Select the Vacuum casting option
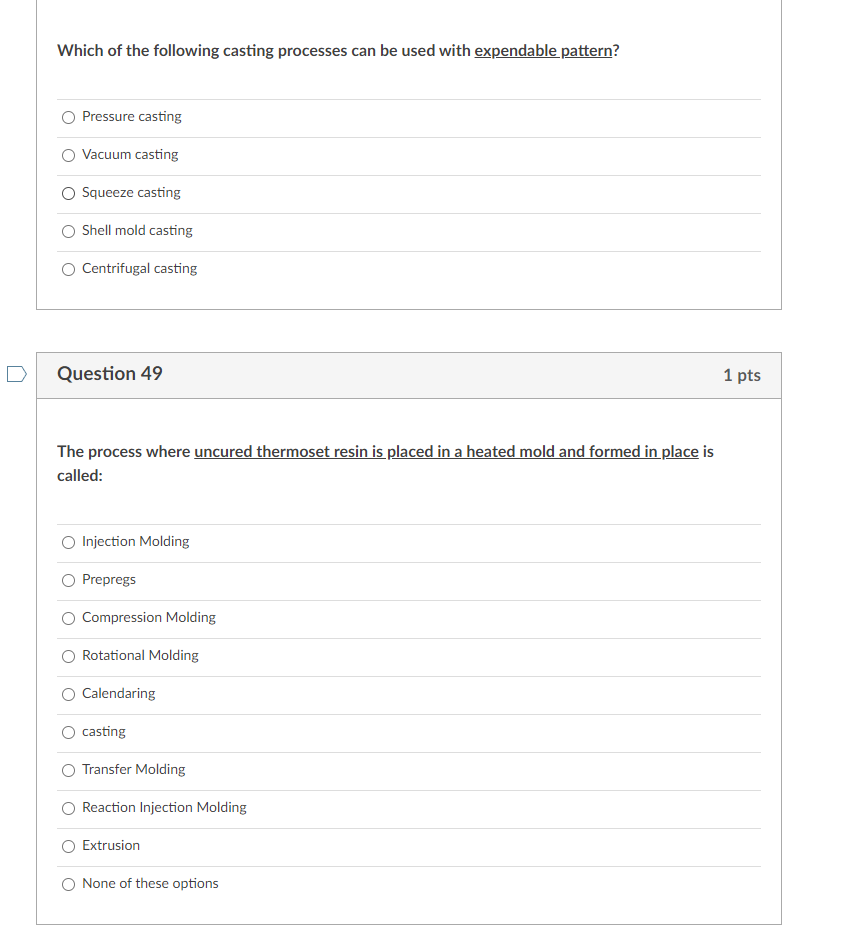Viewport: 854px width, 929px height. coord(68,155)
